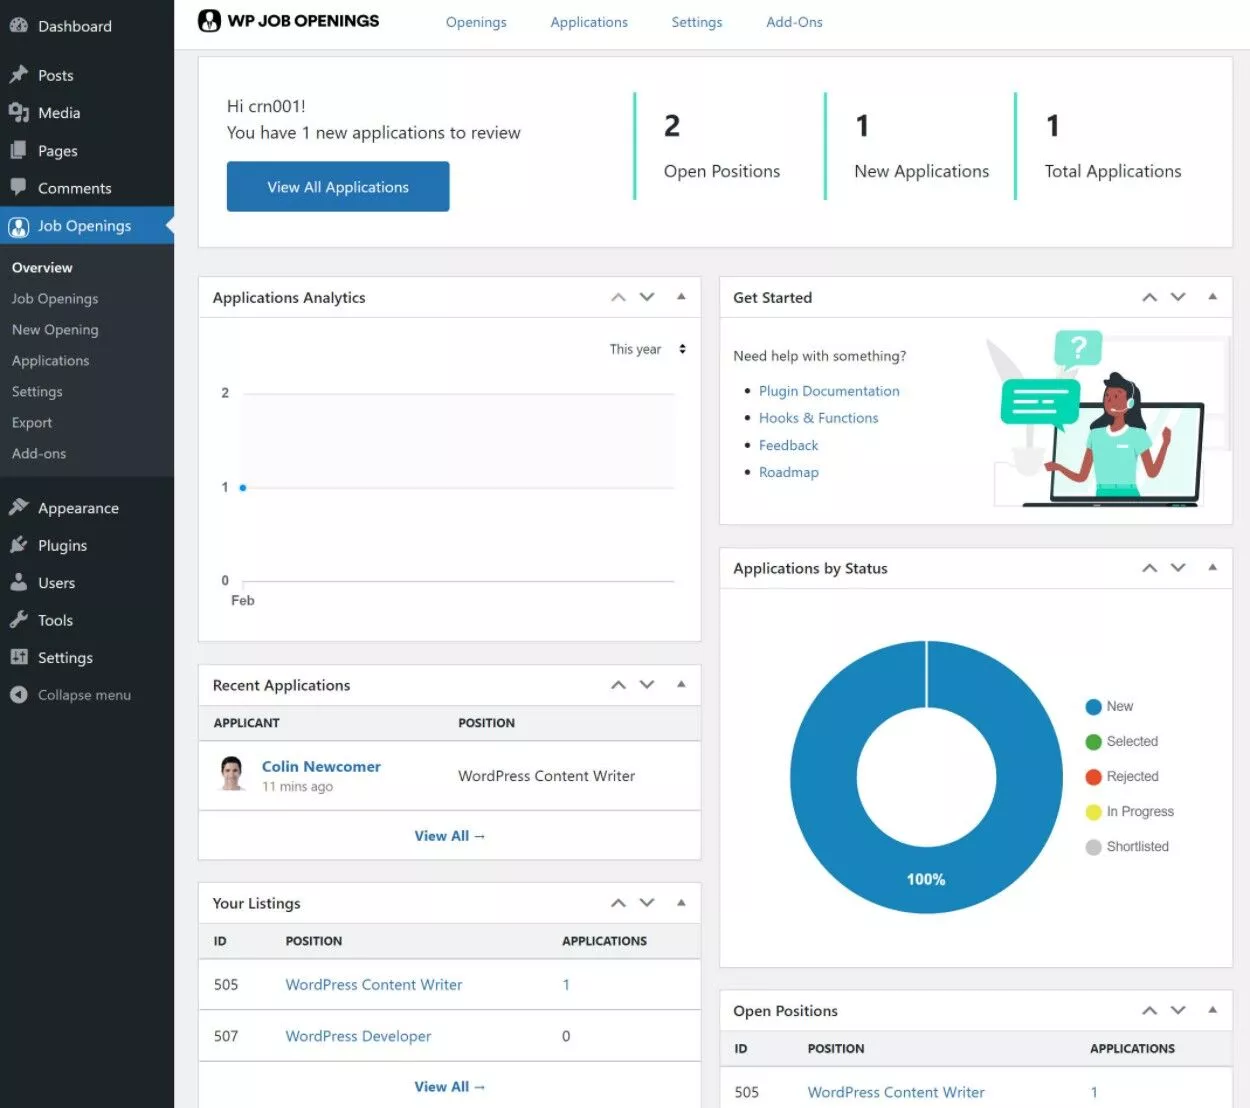Open the Feedback link

[x=789, y=445]
